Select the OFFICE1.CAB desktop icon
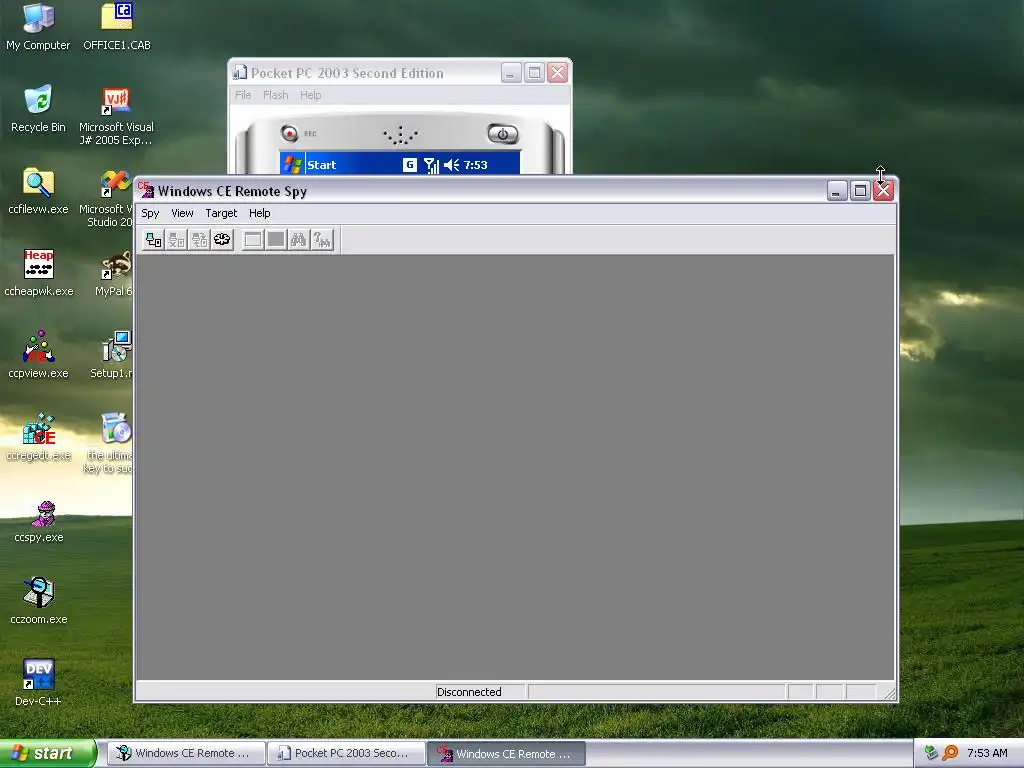This screenshot has height=768, width=1024. [x=117, y=27]
